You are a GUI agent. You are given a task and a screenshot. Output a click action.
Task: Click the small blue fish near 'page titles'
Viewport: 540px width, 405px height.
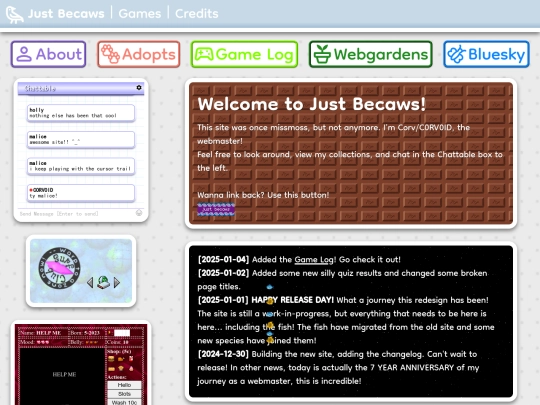[x=270, y=287]
